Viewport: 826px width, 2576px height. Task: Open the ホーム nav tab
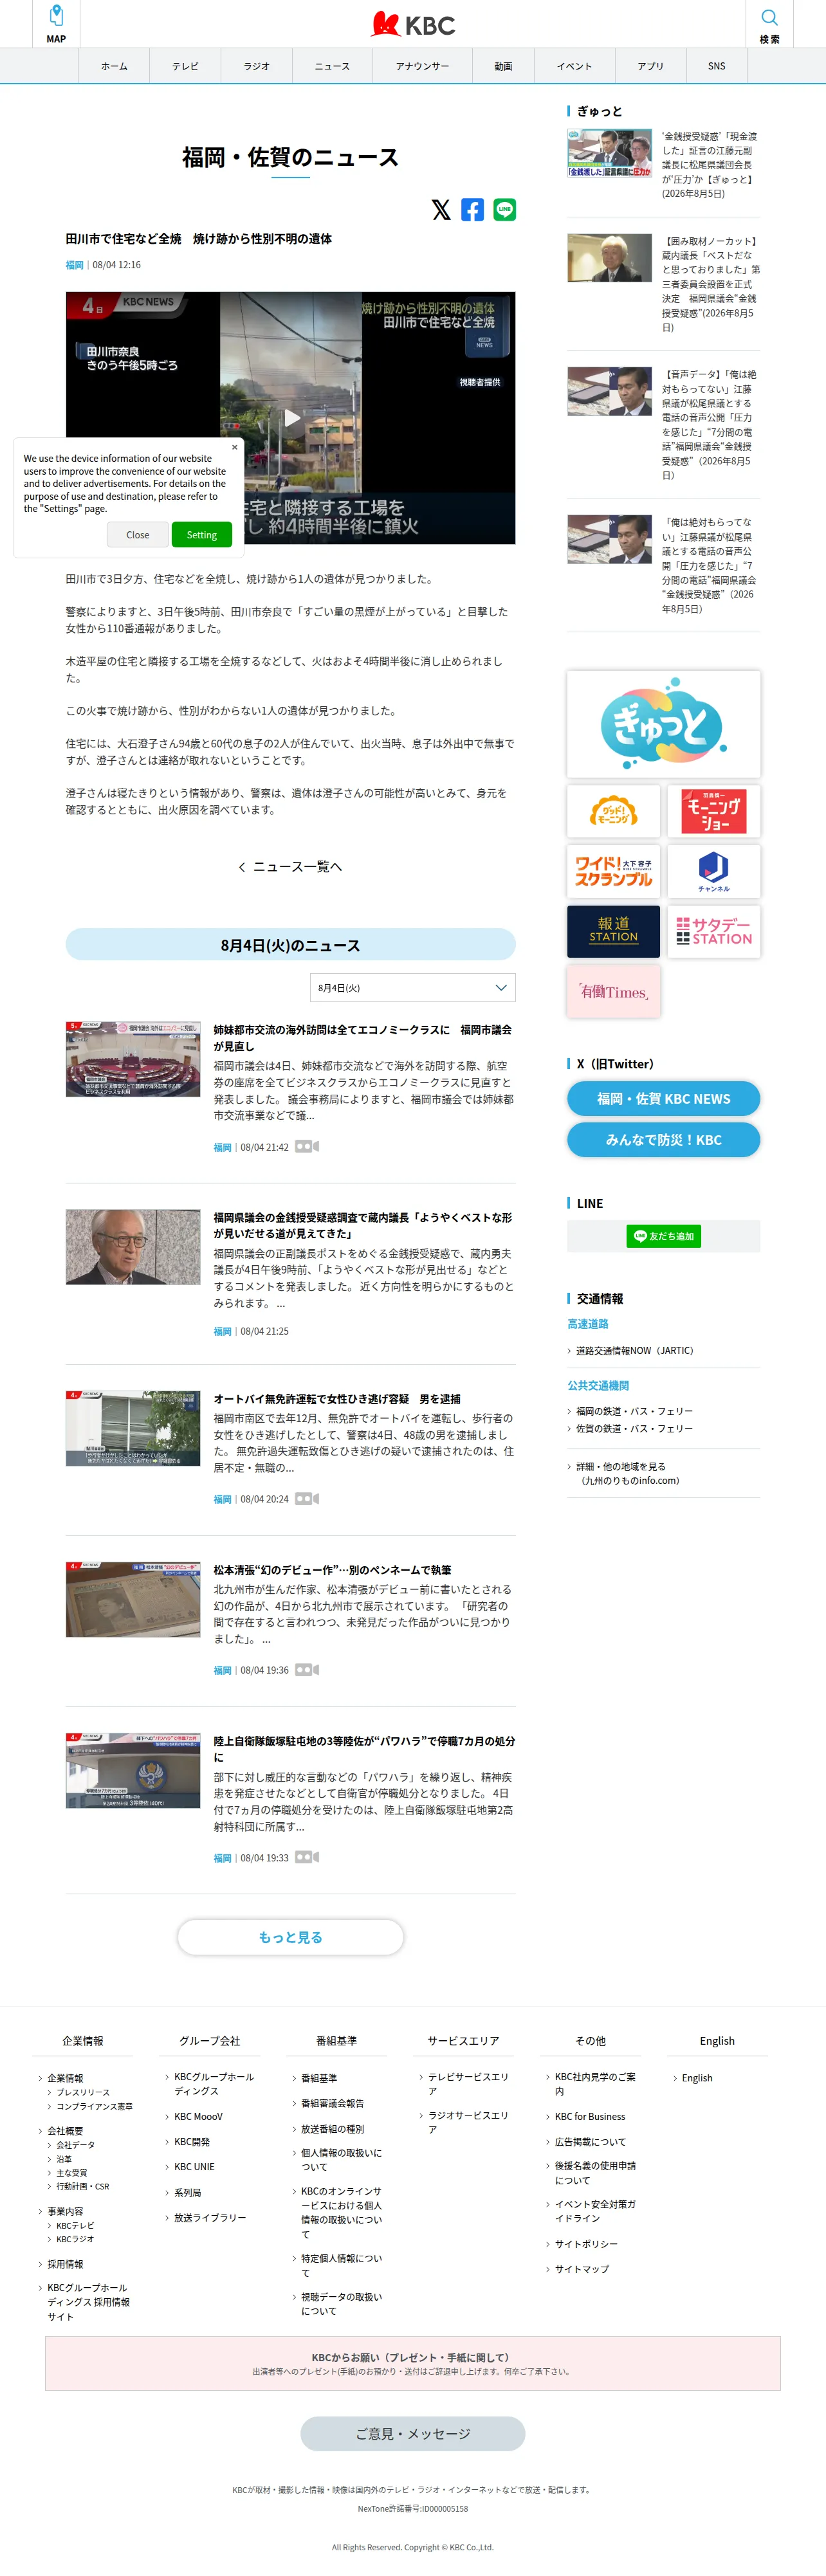[114, 66]
